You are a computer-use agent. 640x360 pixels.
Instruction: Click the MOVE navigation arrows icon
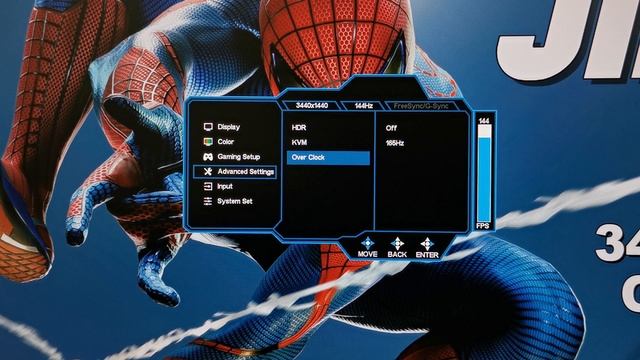pos(367,243)
